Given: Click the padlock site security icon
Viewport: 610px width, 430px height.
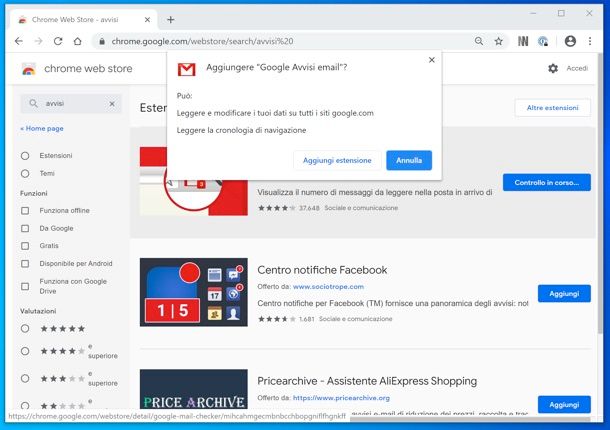Looking at the screenshot, I should pyautogui.click(x=102, y=41).
